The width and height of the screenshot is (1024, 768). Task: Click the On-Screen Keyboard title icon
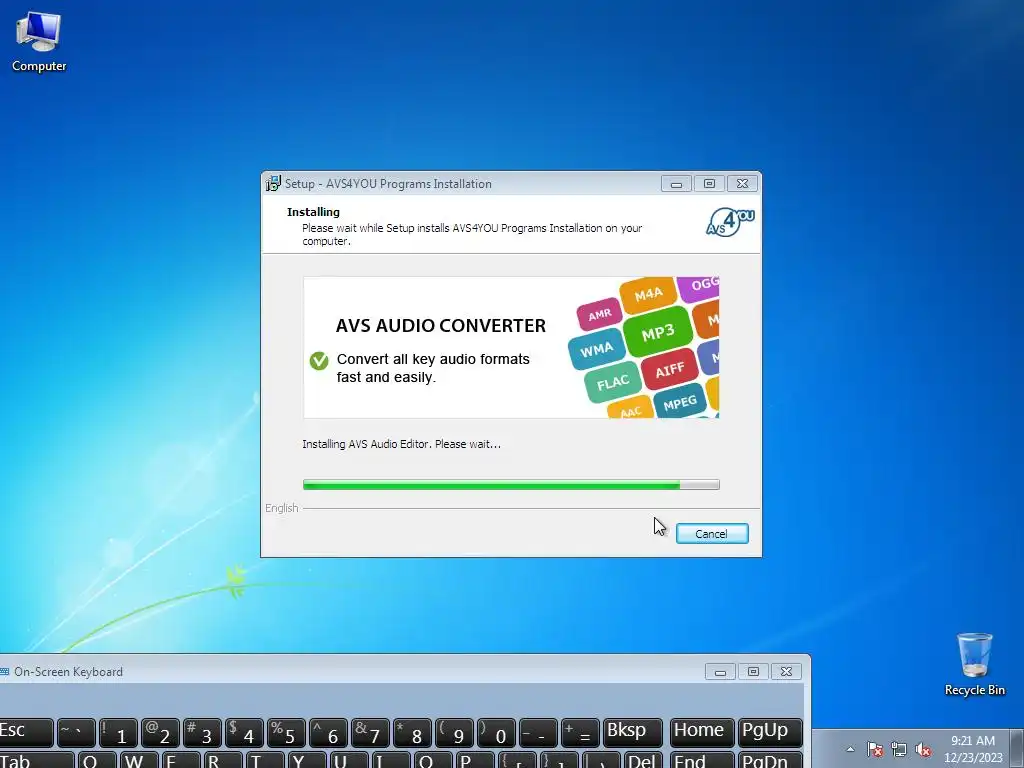5,671
